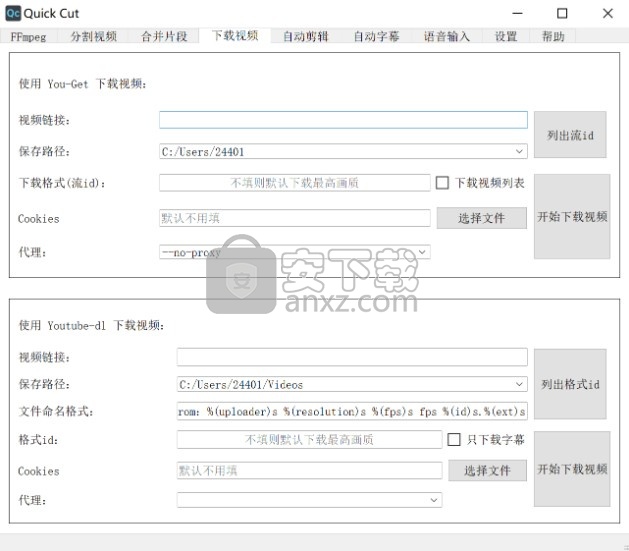Click the You-Get 视频链接 input field

tap(343, 120)
